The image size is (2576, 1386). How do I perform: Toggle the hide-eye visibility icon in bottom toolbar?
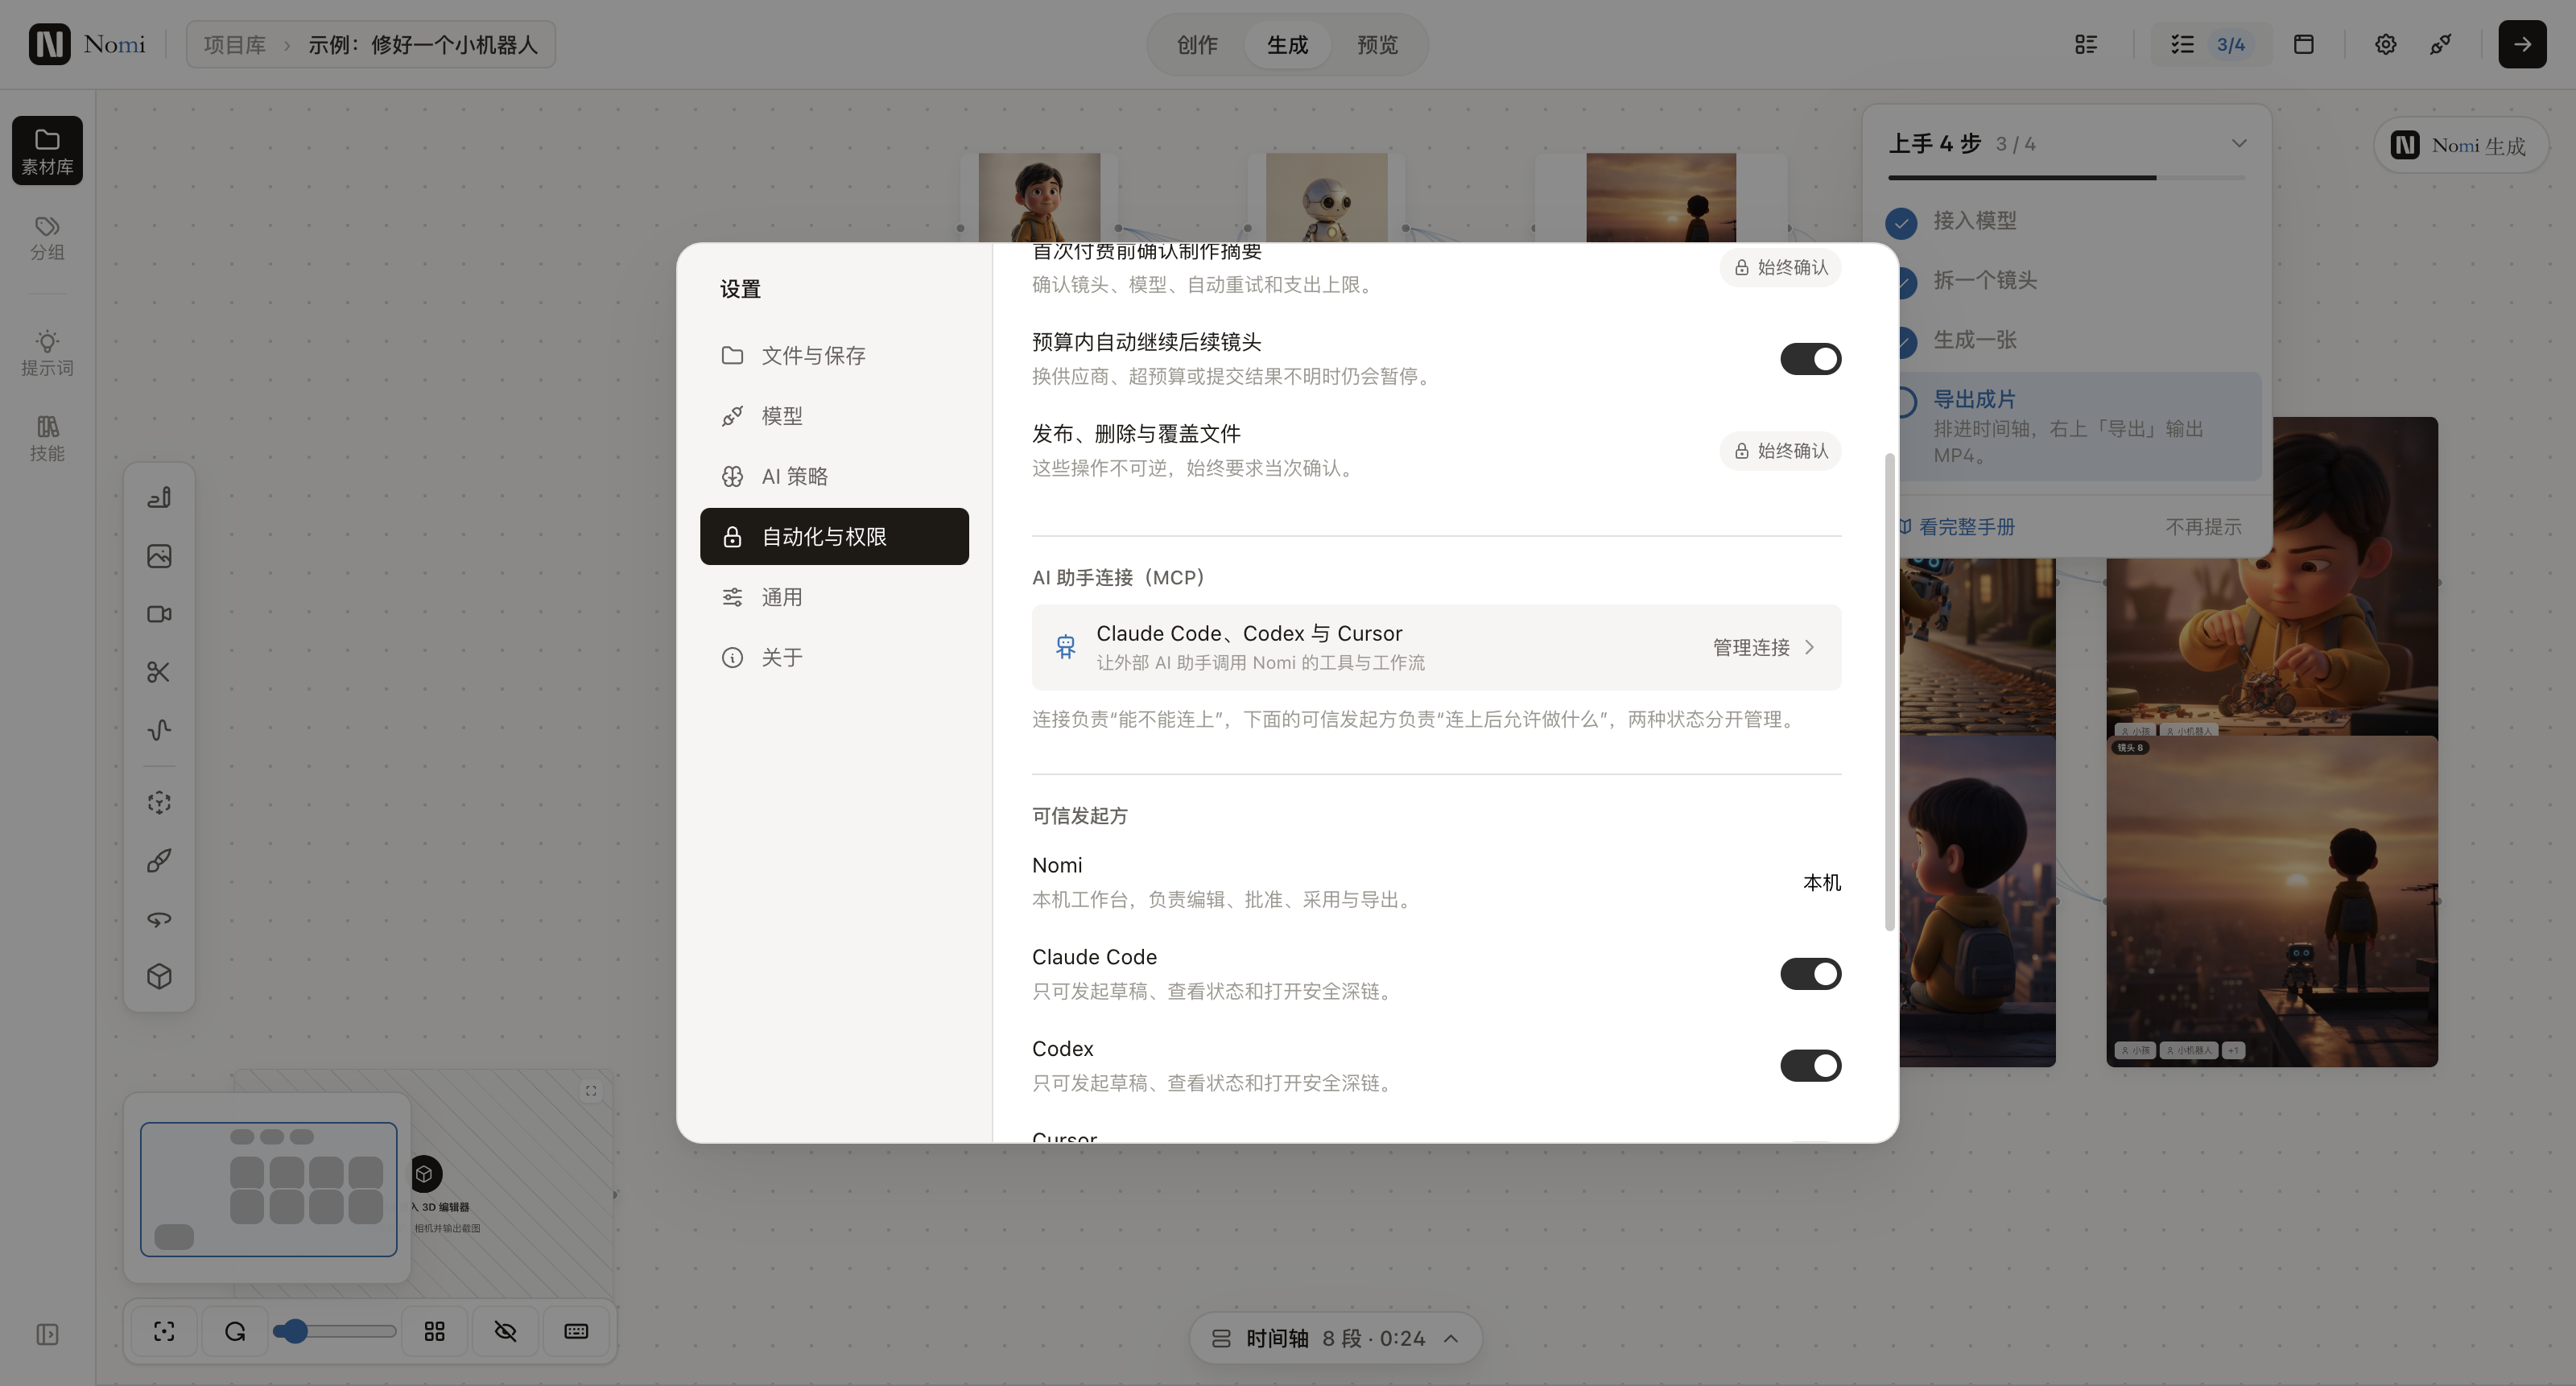[505, 1331]
